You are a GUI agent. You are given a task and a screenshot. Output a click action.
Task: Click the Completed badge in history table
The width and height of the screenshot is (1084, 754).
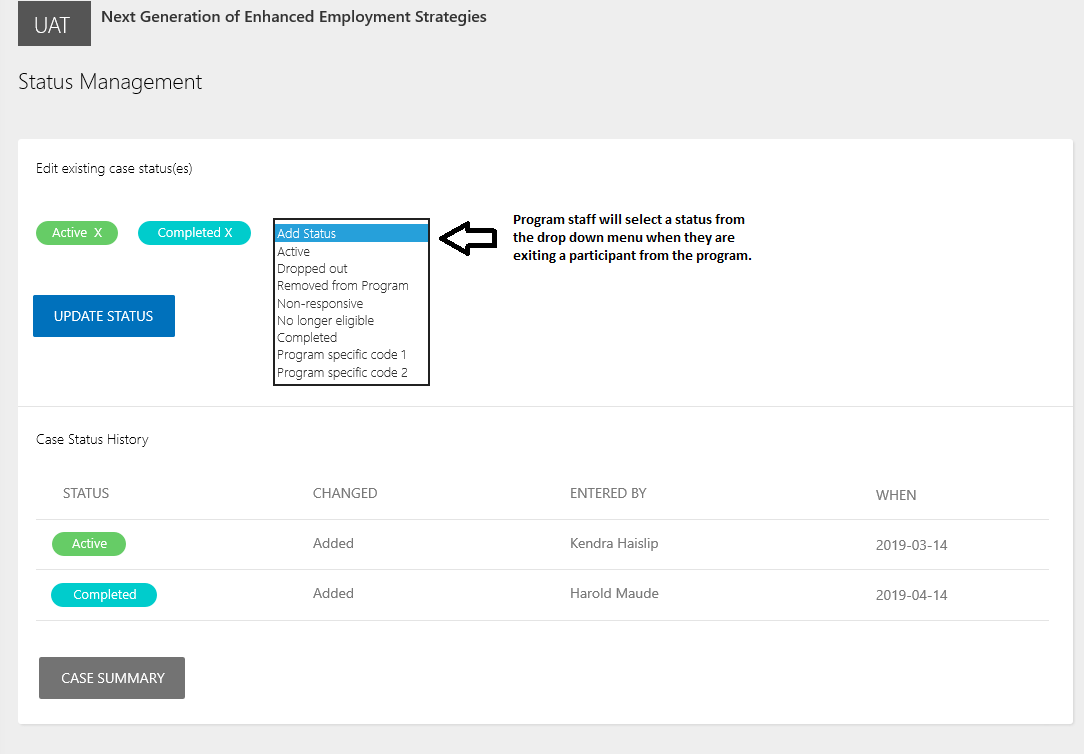(104, 595)
